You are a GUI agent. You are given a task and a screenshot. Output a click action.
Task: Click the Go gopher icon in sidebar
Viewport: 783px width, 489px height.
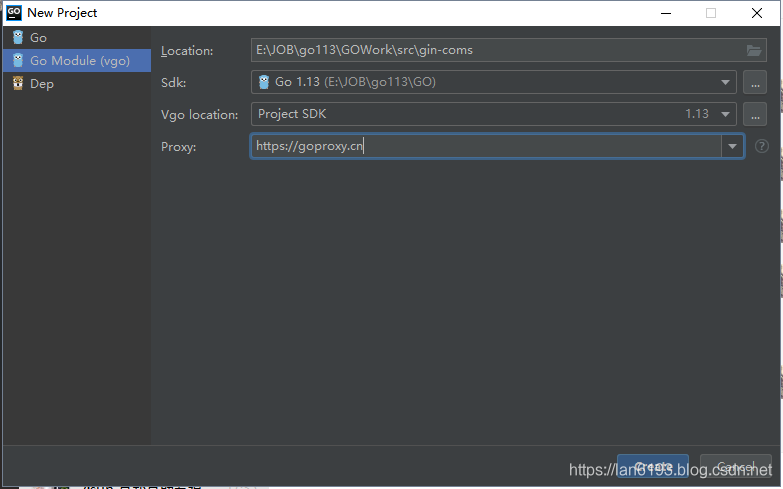18,37
